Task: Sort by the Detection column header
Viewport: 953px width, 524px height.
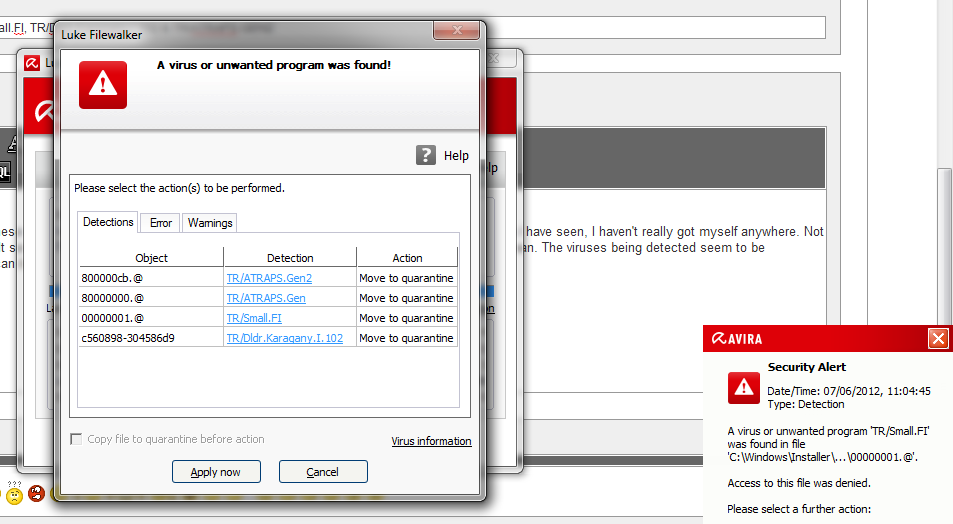Action: 290,258
